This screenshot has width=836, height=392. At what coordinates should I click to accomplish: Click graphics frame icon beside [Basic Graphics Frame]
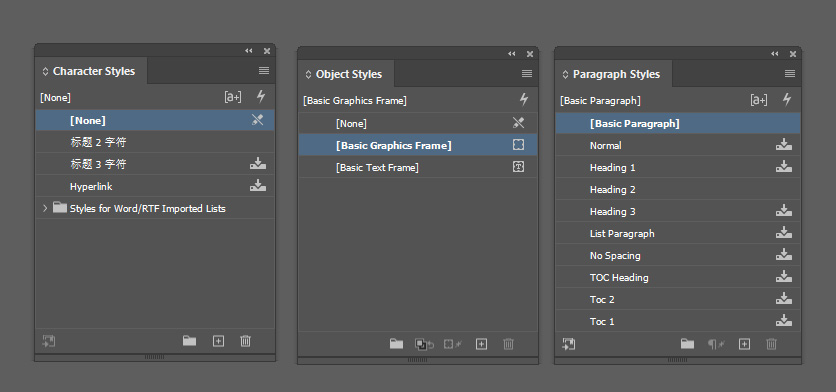point(518,145)
